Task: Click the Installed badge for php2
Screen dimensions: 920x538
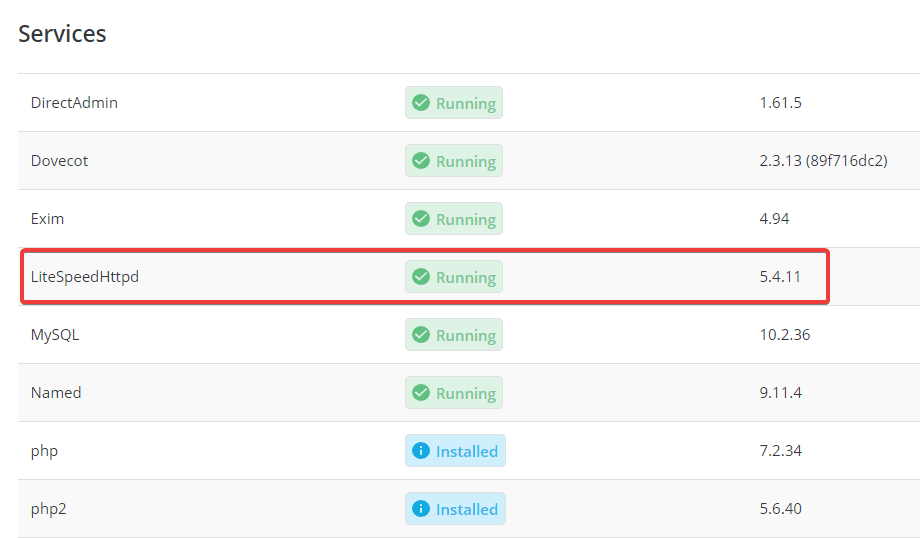Action: [x=455, y=509]
